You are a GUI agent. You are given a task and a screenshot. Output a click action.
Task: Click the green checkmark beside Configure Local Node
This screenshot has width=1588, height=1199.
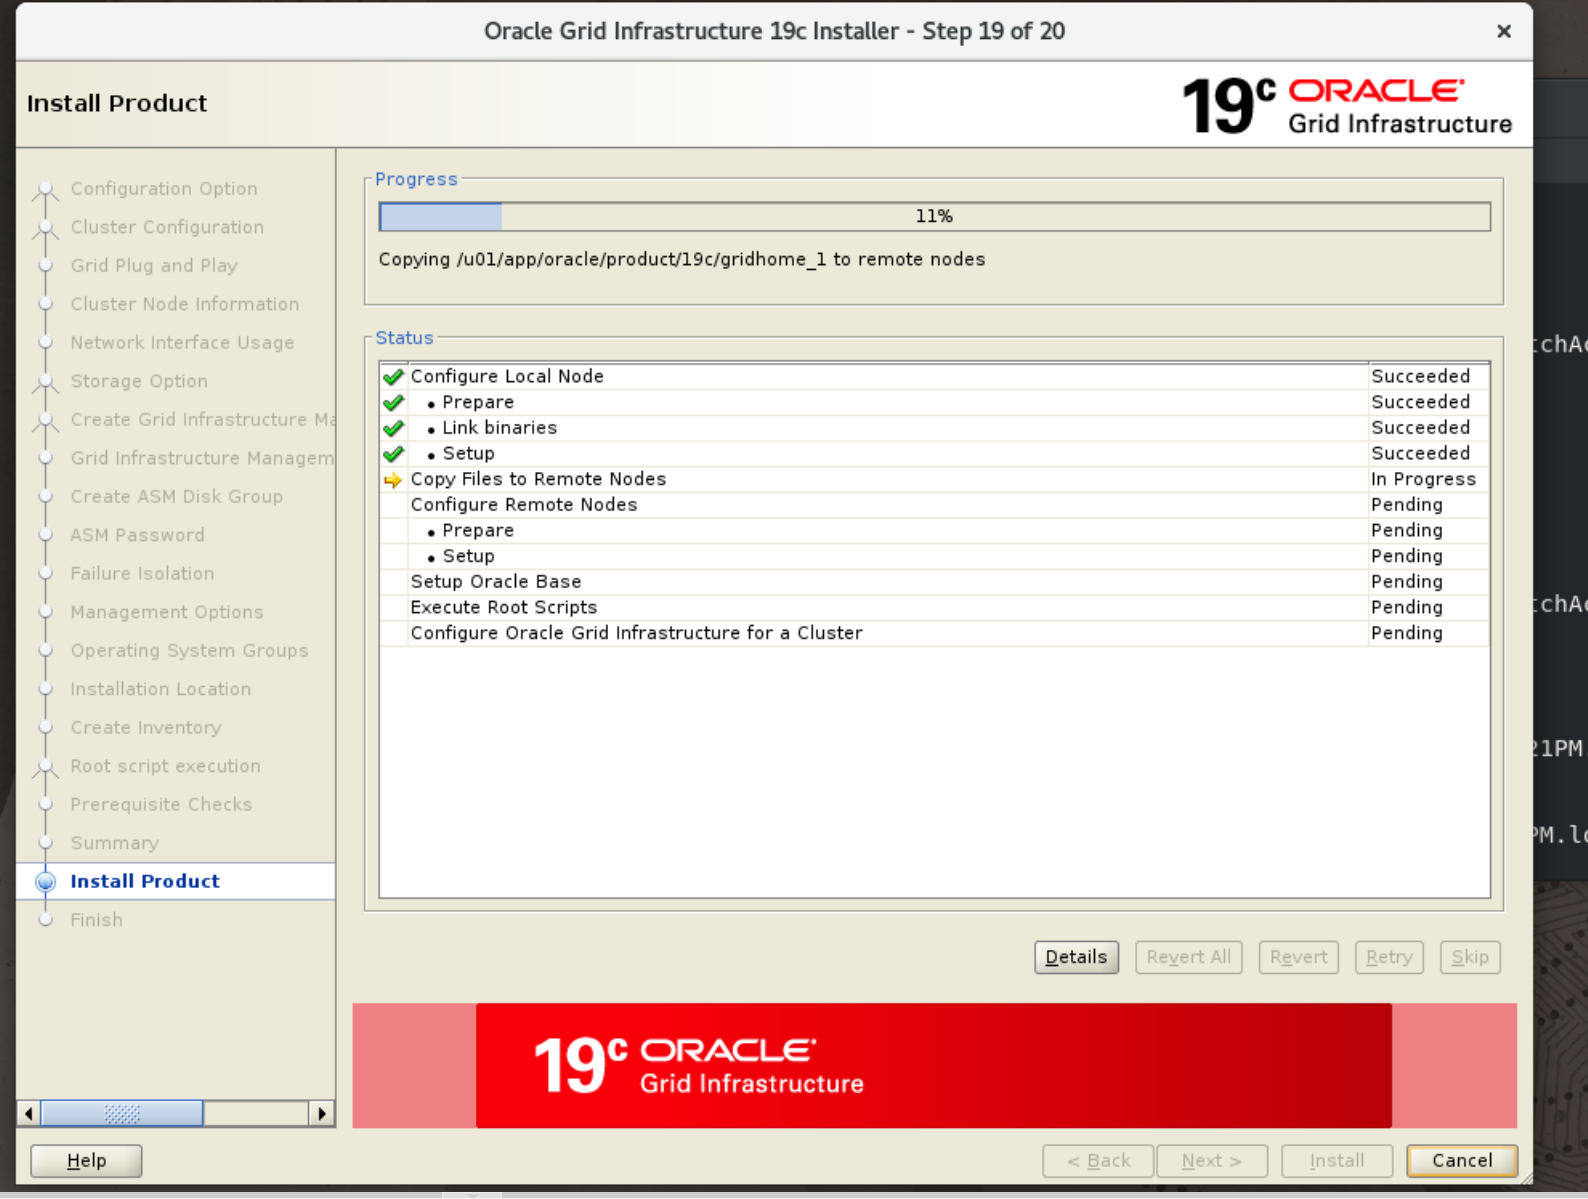click(x=393, y=377)
